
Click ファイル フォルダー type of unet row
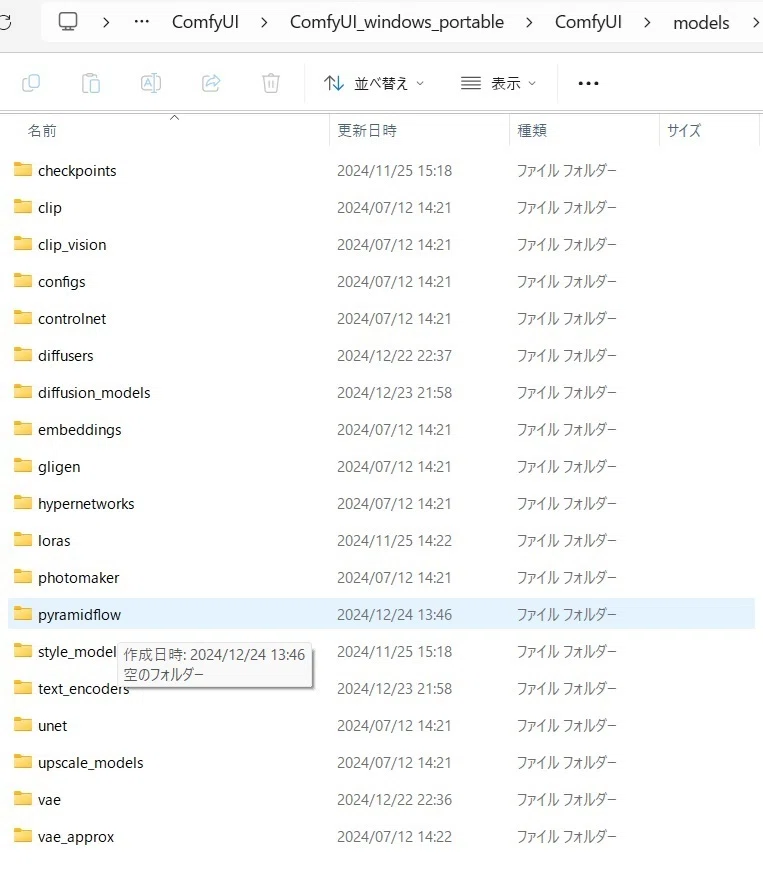click(x=566, y=726)
